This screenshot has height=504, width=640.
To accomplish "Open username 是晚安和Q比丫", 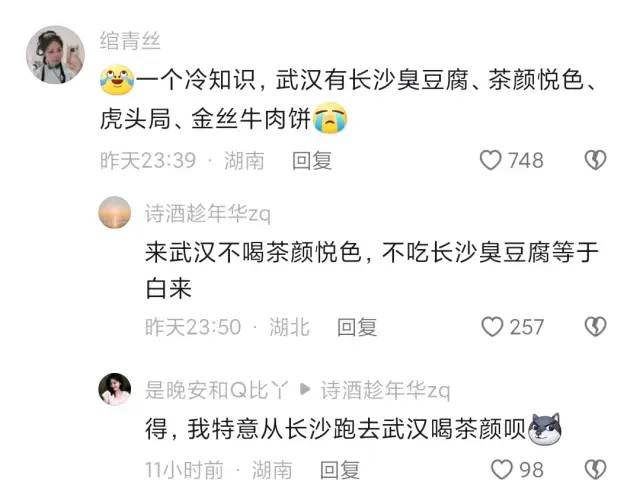I will pos(217,390).
